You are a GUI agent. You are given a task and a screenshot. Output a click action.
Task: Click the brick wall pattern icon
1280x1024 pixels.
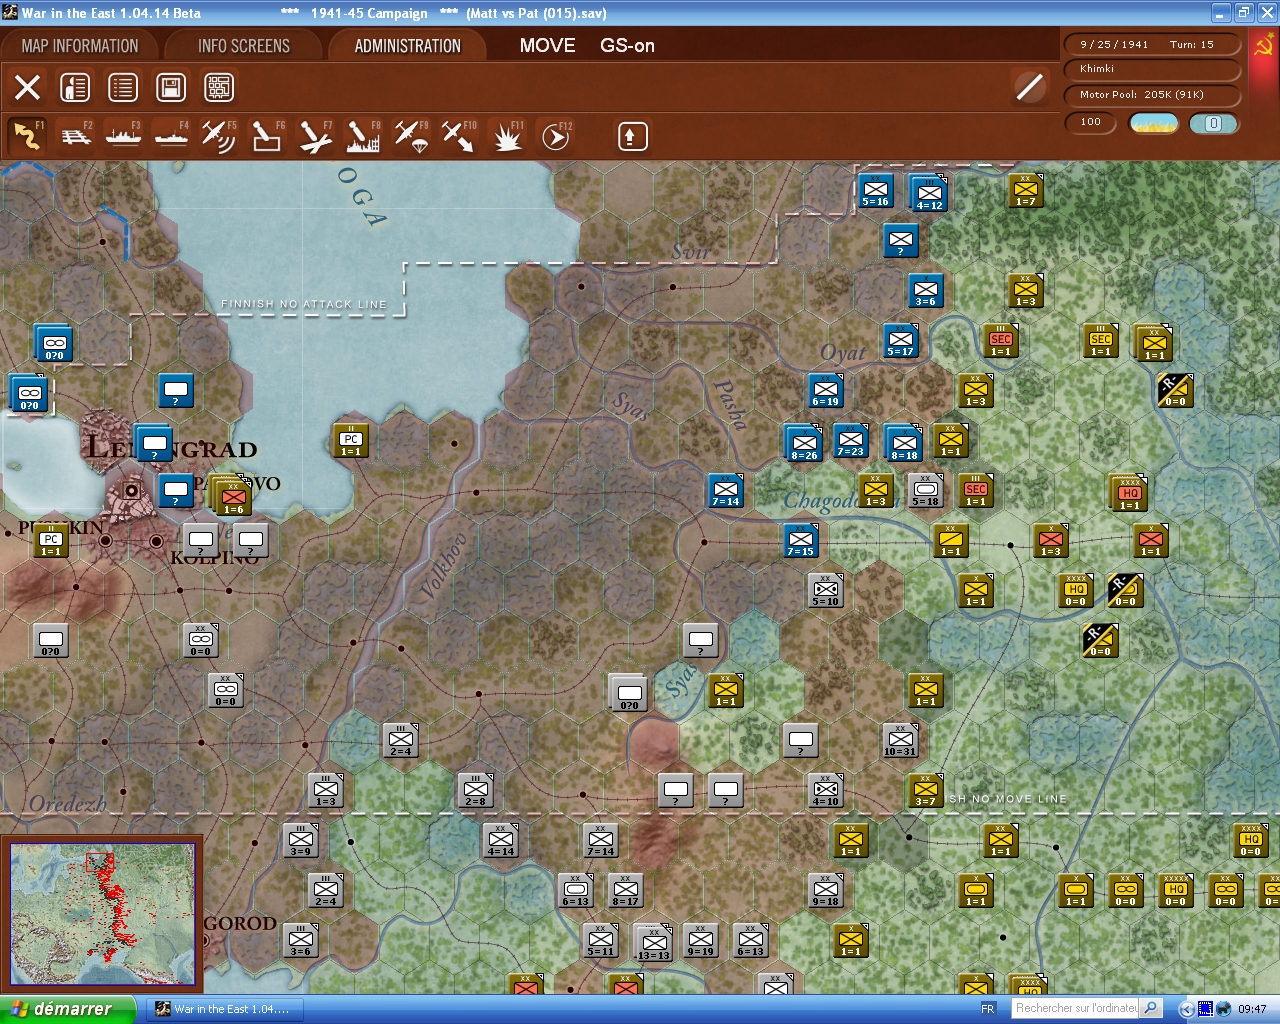pyautogui.click(x=219, y=87)
